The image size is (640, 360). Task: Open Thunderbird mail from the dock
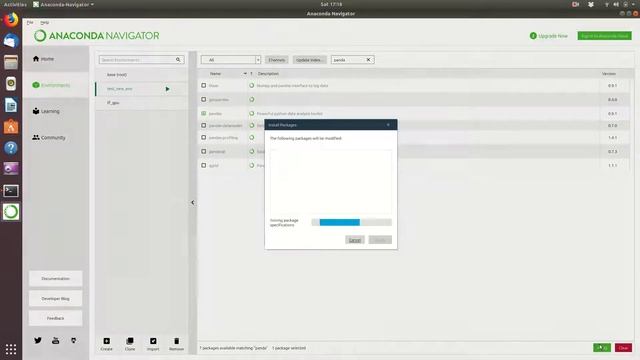click(11, 41)
